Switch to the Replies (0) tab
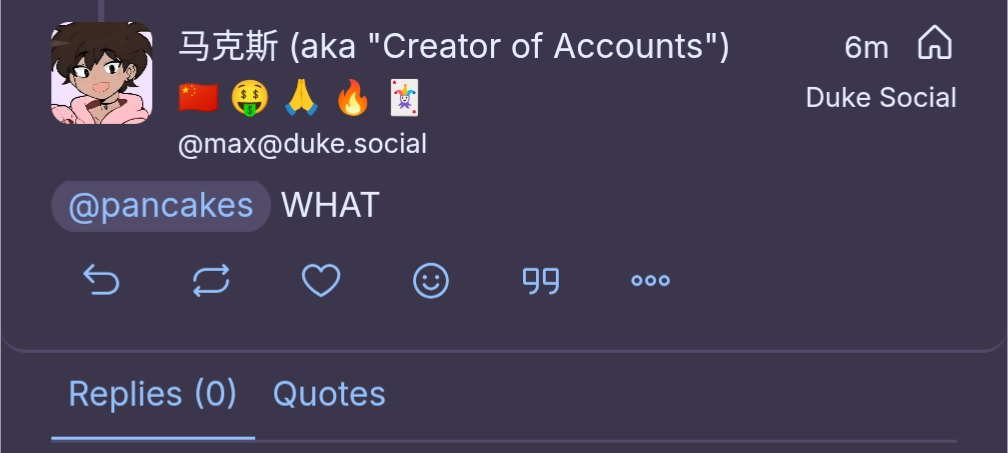Viewport: 1008px width, 453px height. 152,394
